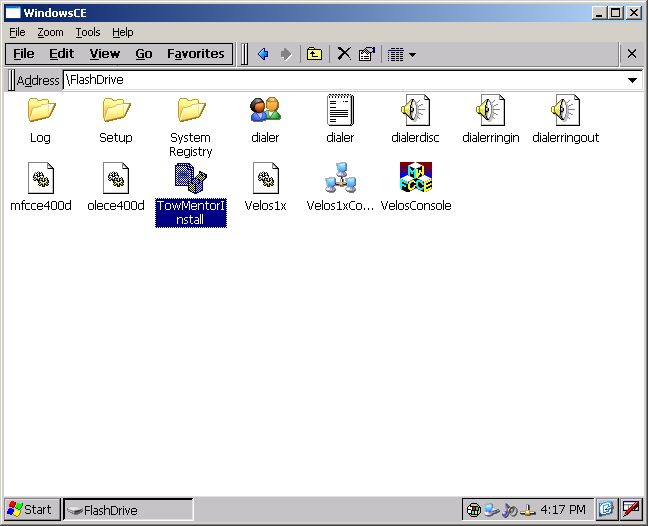Click the WindowsCE title bar icon
648x526 pixels.
13,13
